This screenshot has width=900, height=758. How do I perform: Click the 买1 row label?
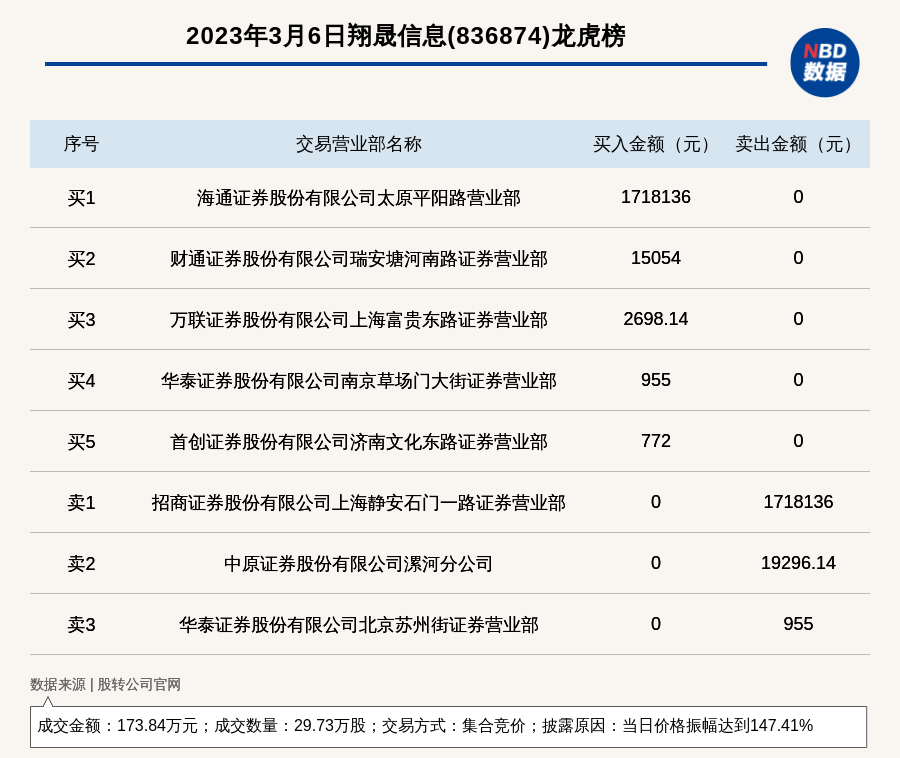click(82, 198)
